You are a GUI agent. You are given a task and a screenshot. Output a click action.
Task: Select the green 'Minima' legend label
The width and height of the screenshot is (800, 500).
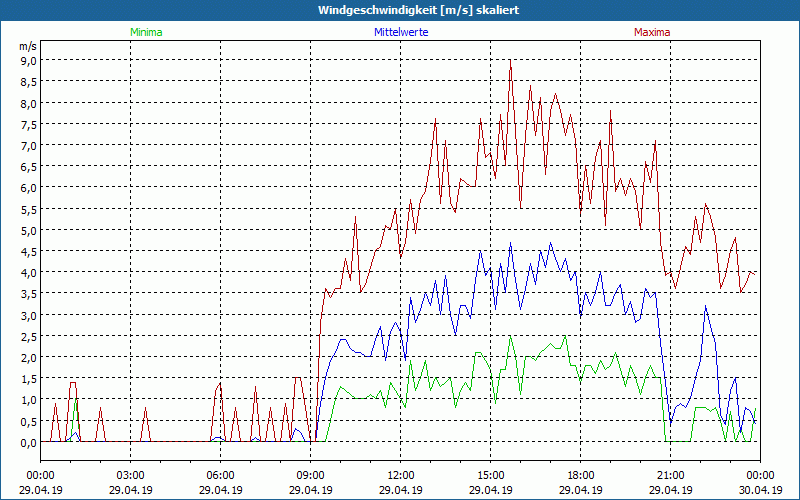(146, 32)
